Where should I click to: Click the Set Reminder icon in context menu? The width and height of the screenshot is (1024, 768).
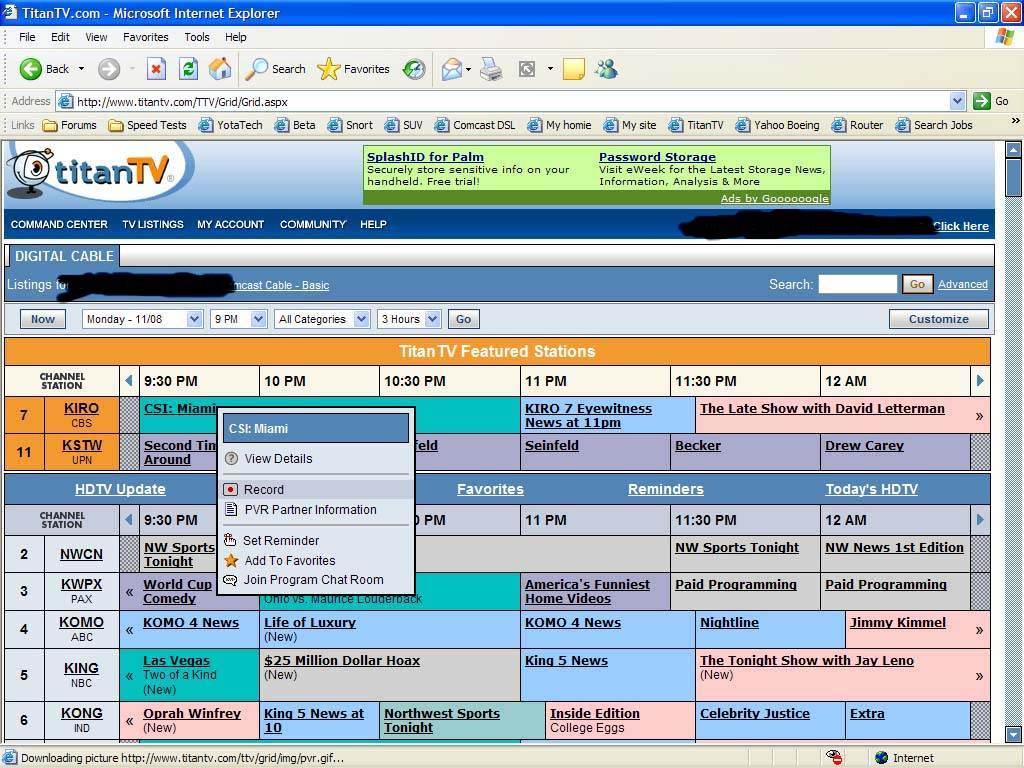230,540
